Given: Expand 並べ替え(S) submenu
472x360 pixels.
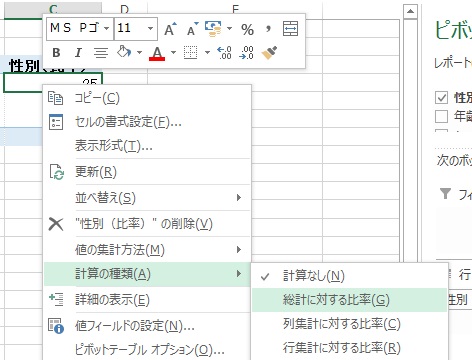Looking at the screenshot, I should (147, 198).
